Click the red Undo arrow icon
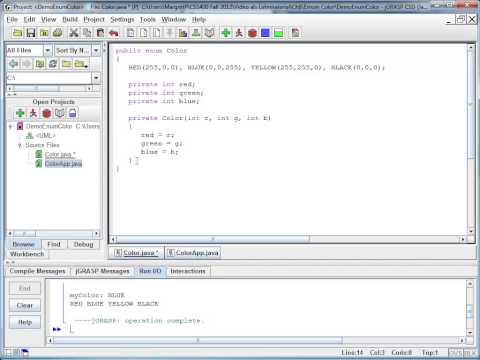The width and height of the screenshot is (480, 360). coord(114,33)
